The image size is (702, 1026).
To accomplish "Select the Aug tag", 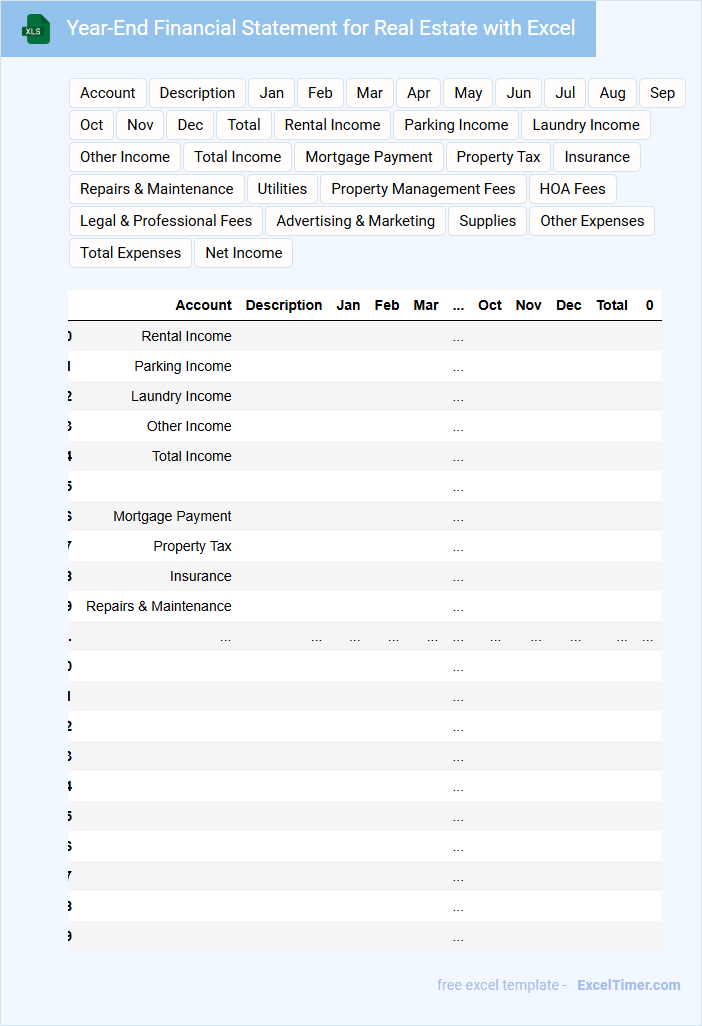I will click(612, 93).
